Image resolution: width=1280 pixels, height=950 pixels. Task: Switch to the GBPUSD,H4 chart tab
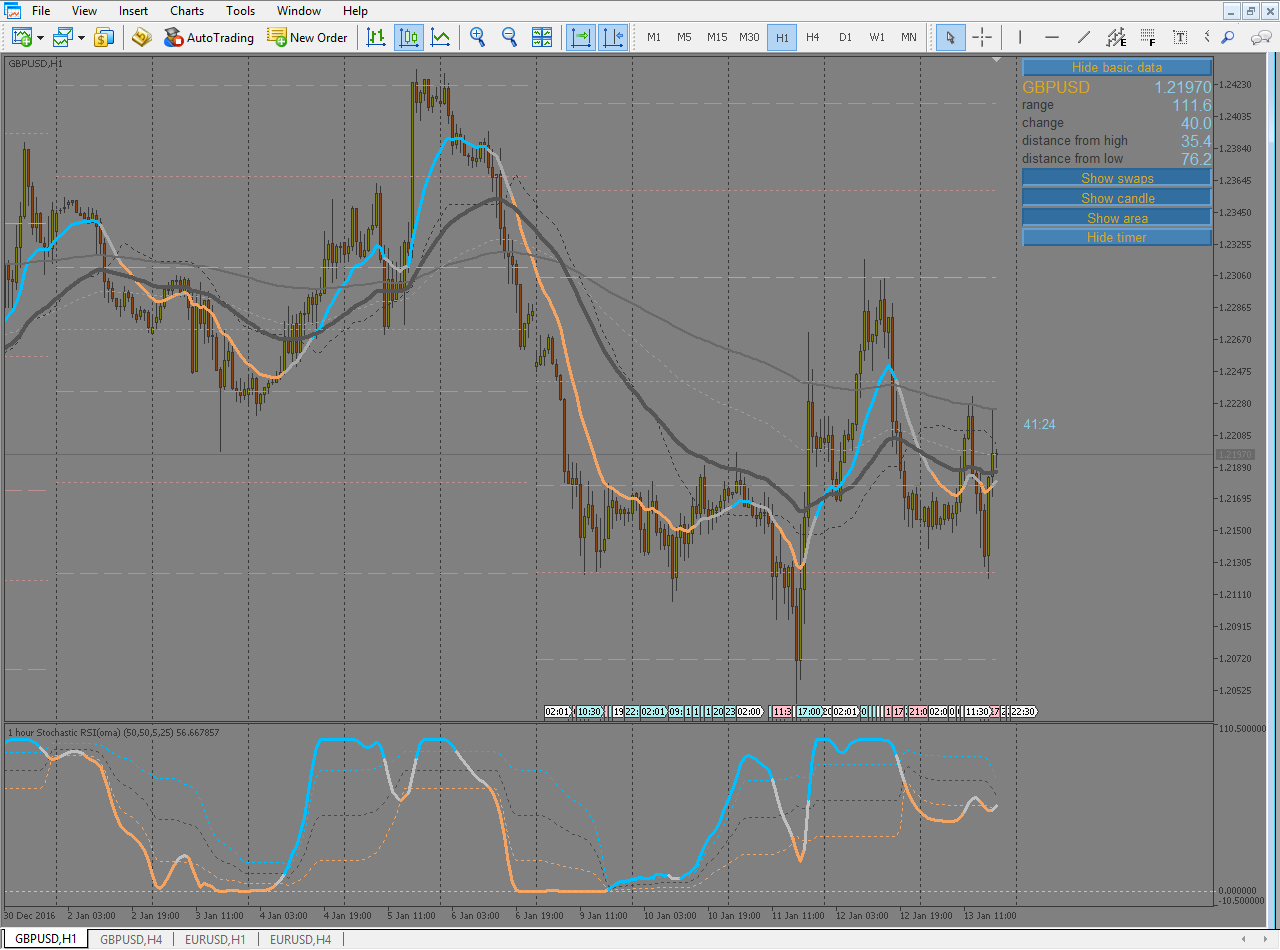click(131, 939)
